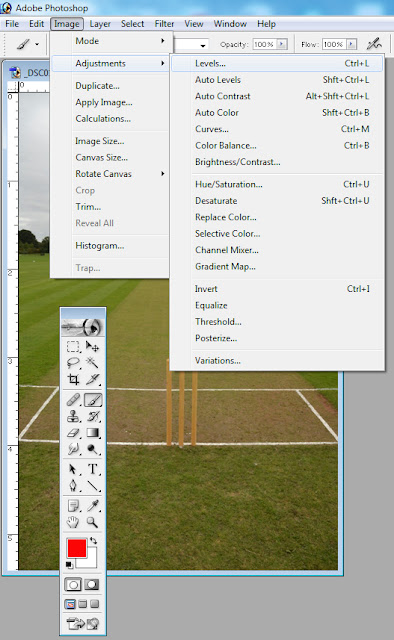The image size is (394, 640).
Task: Select the Path Selection tool
Action: (73, 469)
